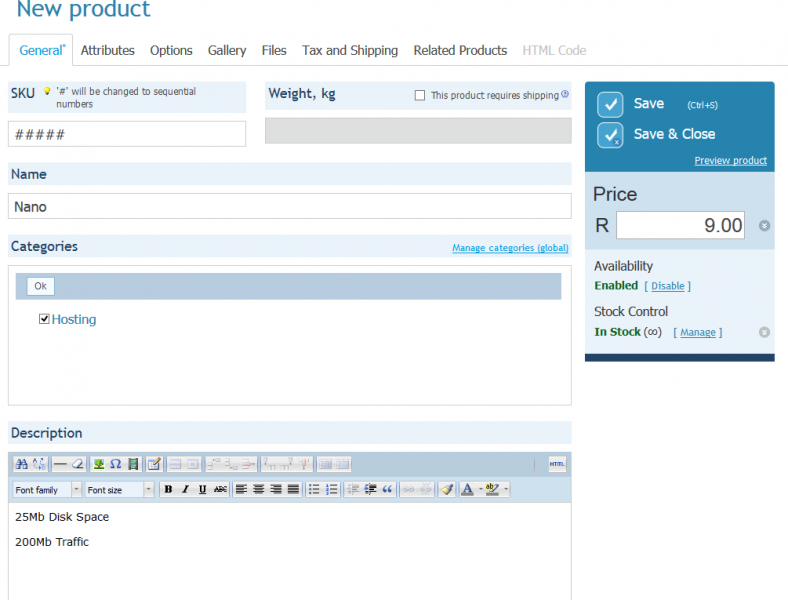Open the Options tab
The height and width of the screenshot is (600, 788).
(x=171, y=50)
